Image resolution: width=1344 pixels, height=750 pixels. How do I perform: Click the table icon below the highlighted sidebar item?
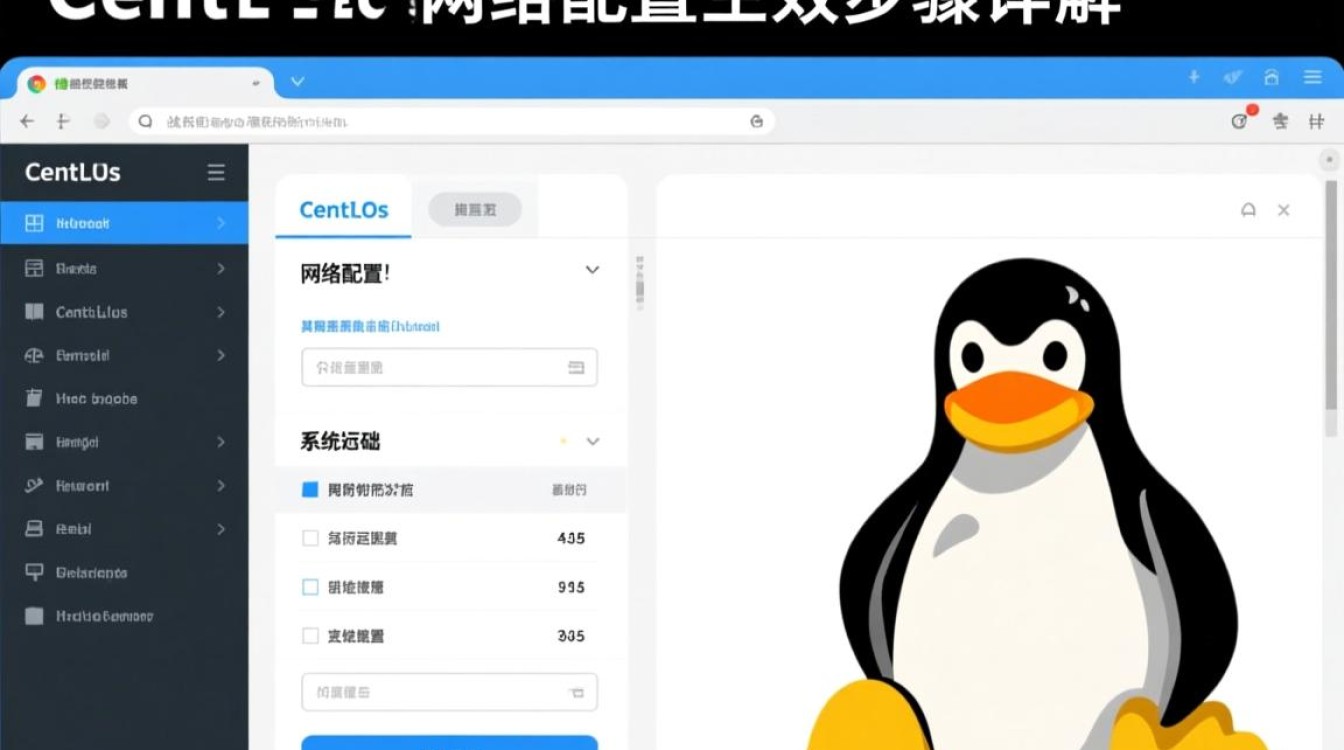34,268
